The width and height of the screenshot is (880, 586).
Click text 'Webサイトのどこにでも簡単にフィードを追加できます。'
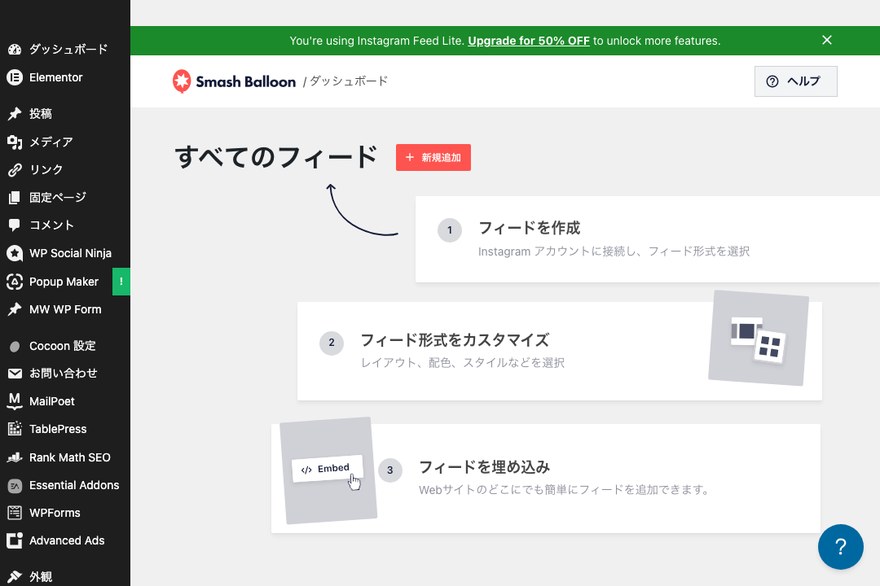pyautogui.click(x=564, y=490)
